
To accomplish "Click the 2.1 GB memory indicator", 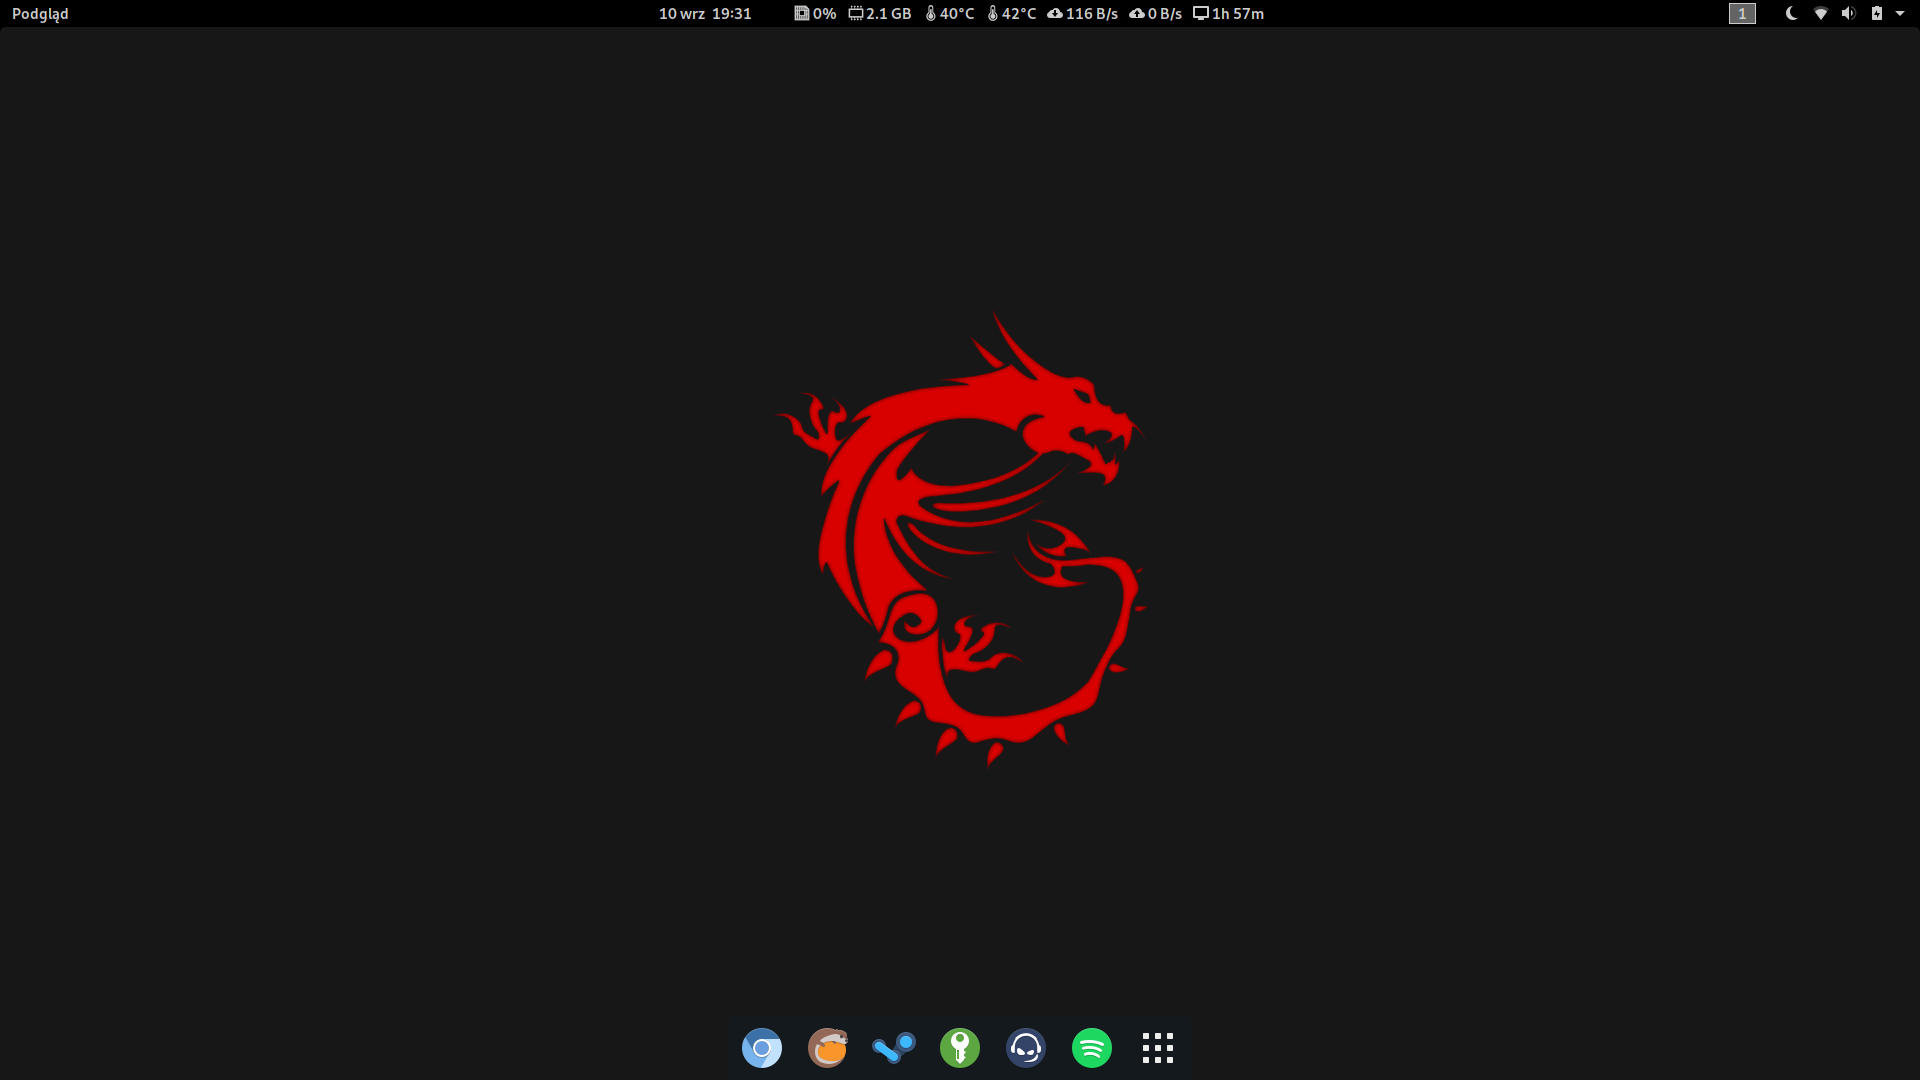I will point(880,14).
